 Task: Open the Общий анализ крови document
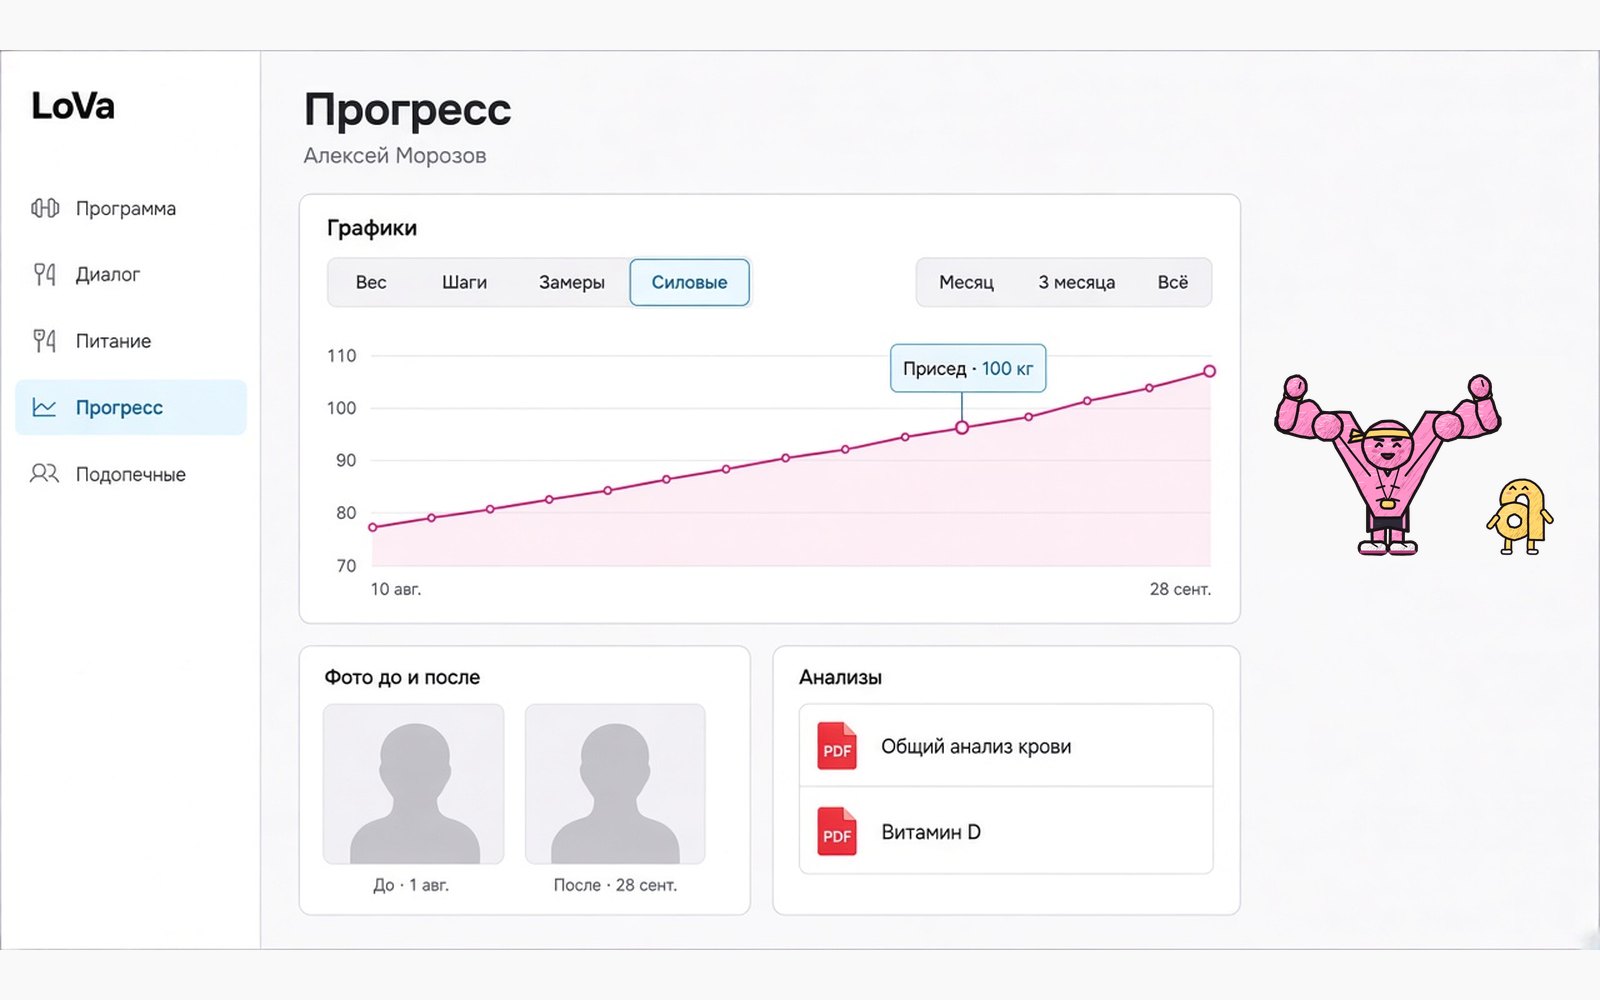coord(1006,746)
